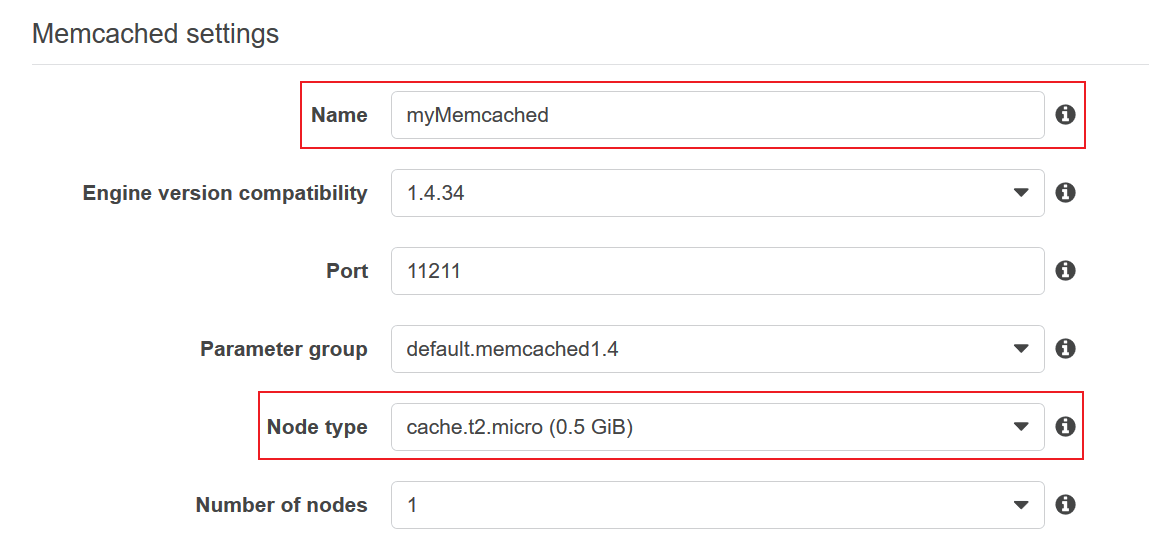Click the "Node type" label

(317, 427)
